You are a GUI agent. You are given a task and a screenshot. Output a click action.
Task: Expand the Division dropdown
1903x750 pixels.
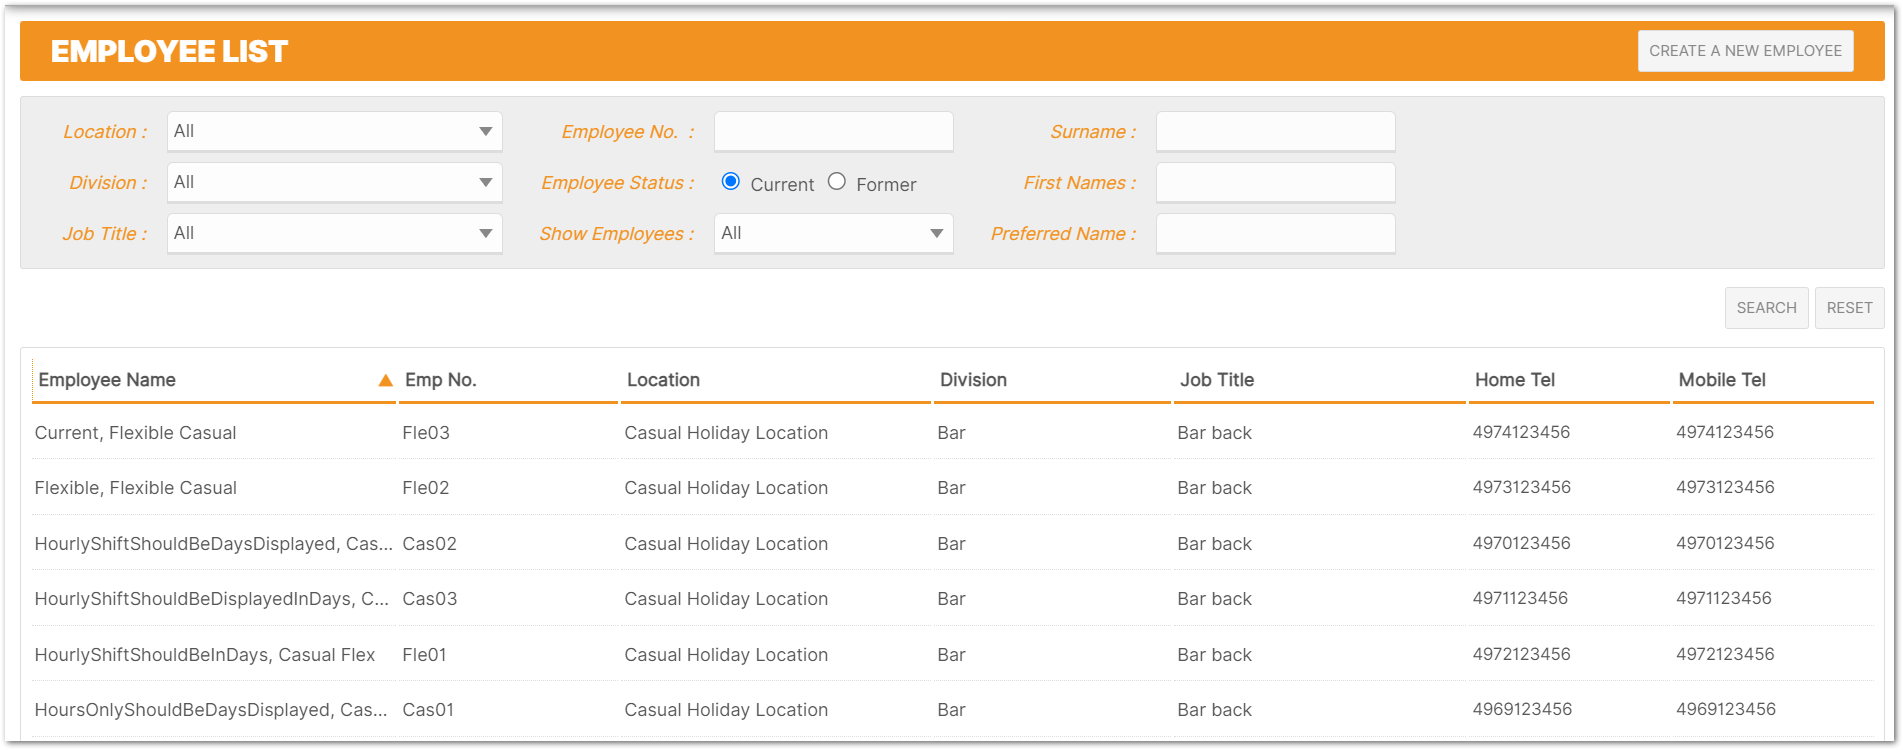pyautogui.click(x=334, y=182)
